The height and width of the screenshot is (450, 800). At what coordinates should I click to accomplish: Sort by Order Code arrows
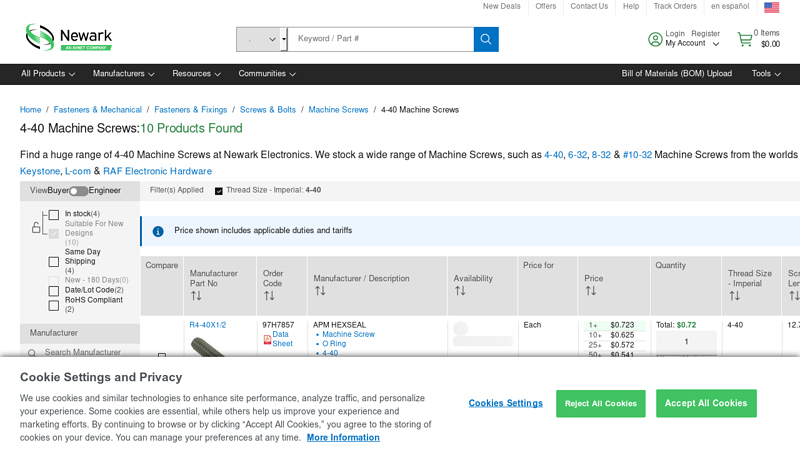point(269,295)
